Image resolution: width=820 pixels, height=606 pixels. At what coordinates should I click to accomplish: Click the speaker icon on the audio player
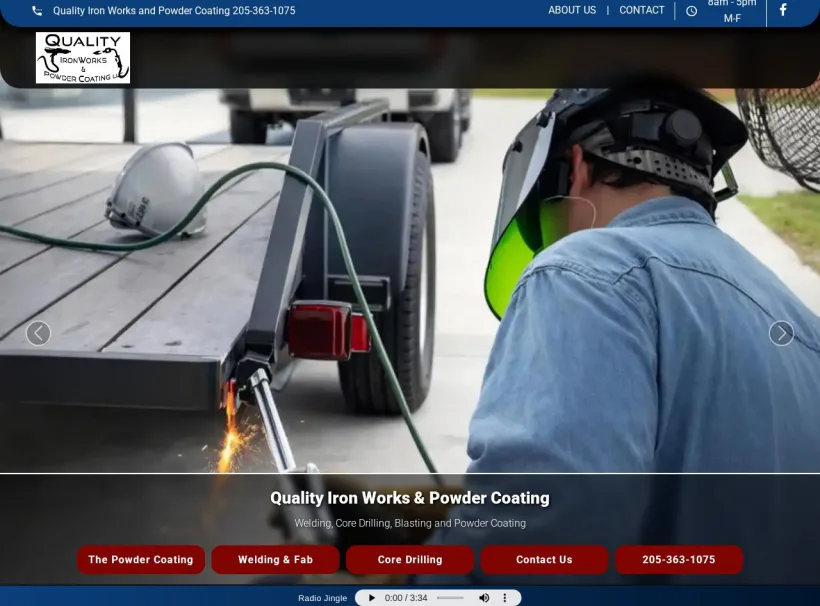pyautogui.click(x=484, y=597)
